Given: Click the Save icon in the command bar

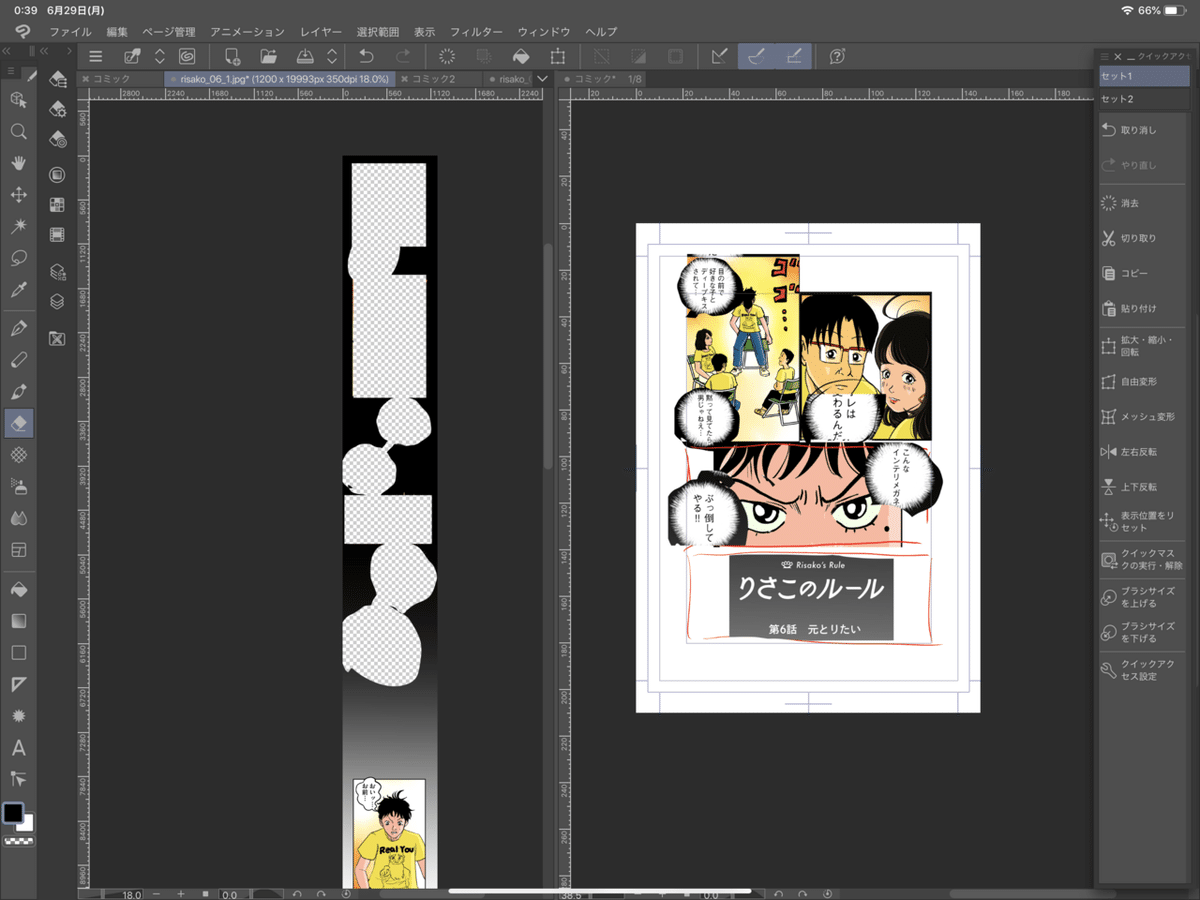Looking at the screenshot, I should click(x=305, y=57).
